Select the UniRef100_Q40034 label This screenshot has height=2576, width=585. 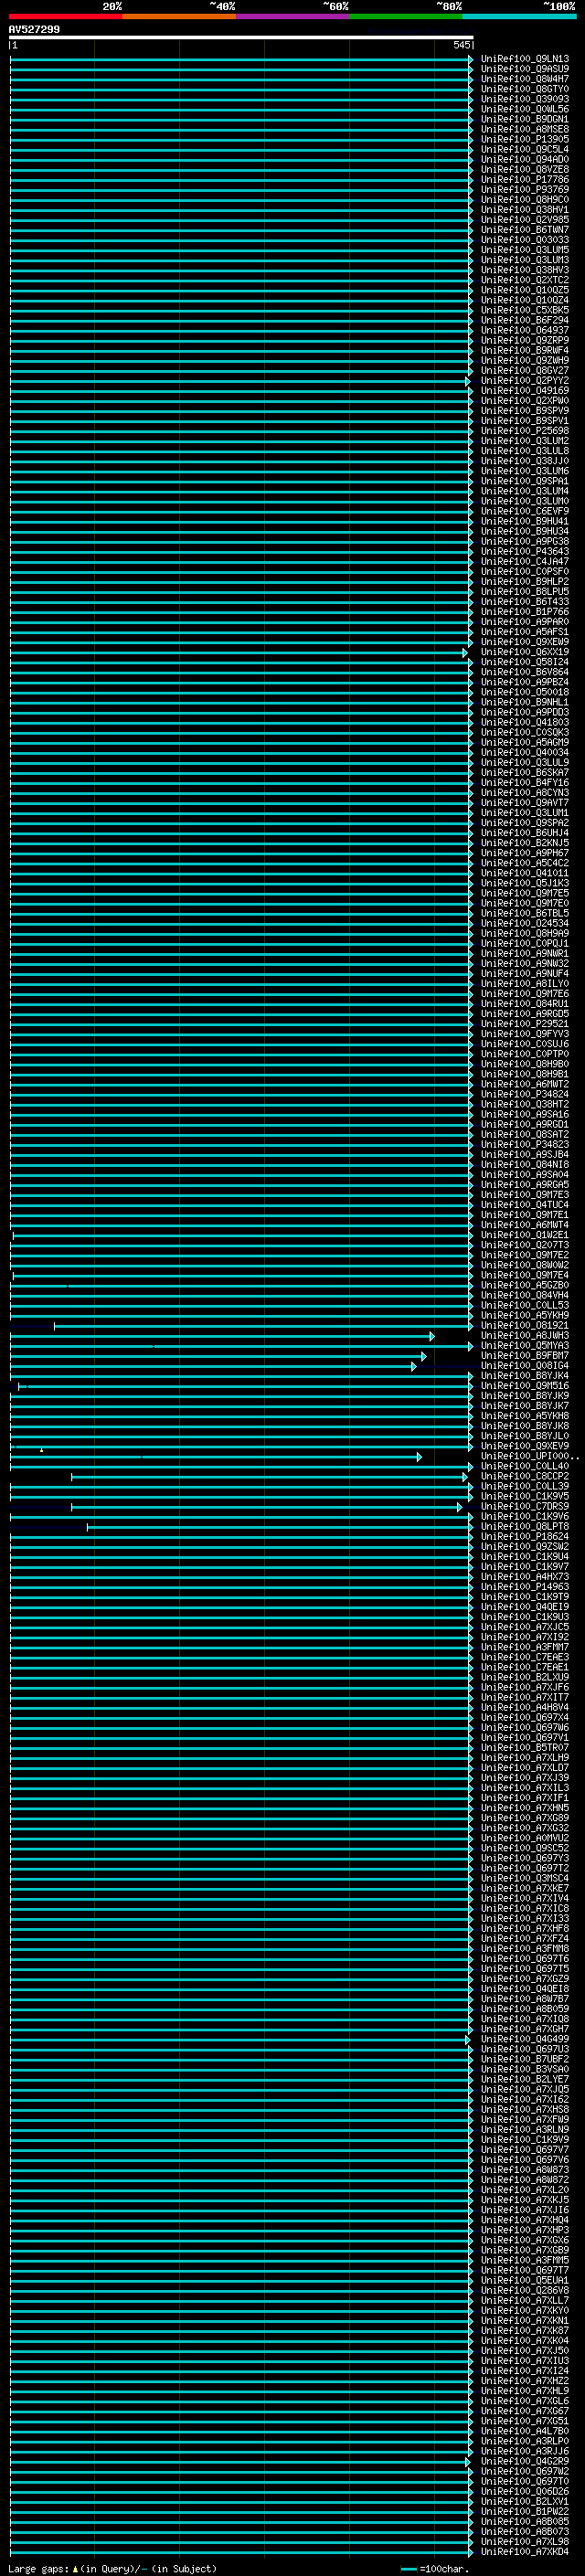click(x=525, y=752)
